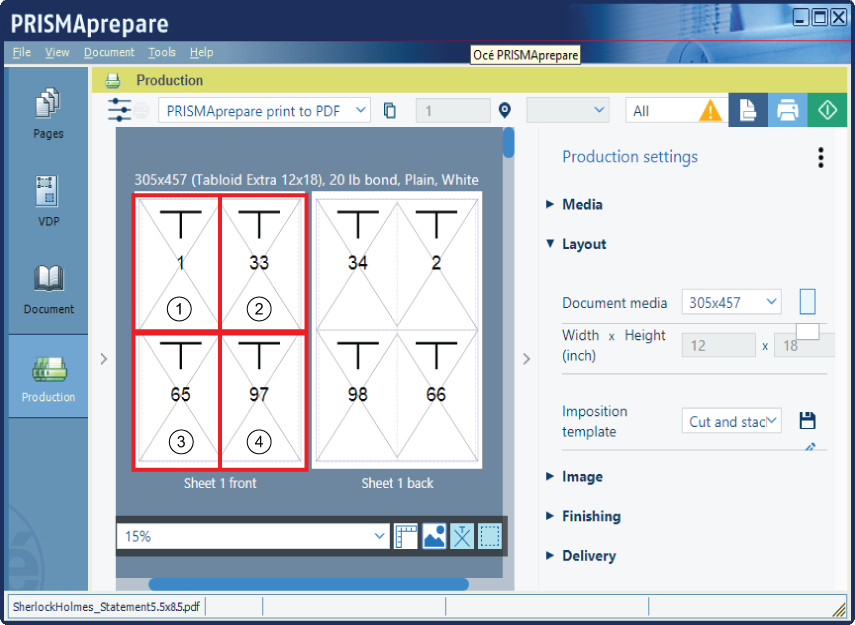Open the Imposition template dropdown
The image size is (855, 625).
click(x=732, y=421)
